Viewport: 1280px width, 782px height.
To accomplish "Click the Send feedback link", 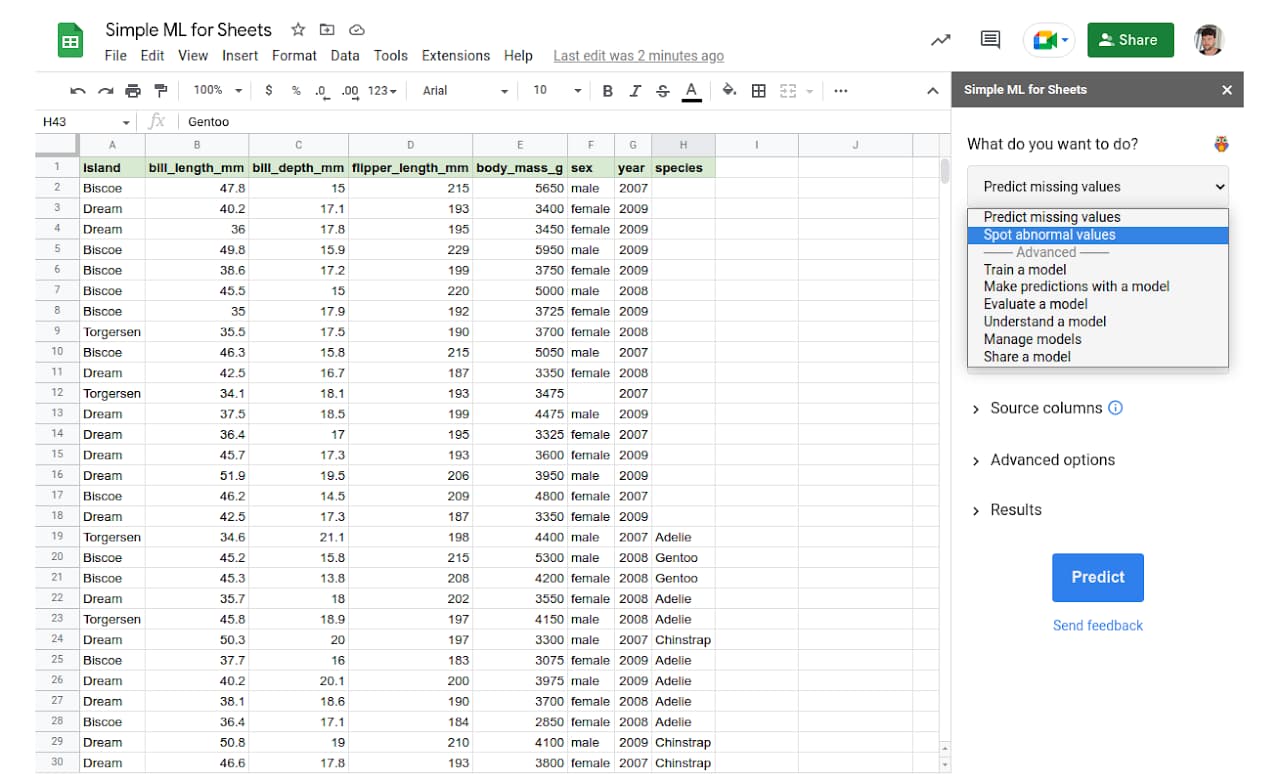I will 1097,625.
